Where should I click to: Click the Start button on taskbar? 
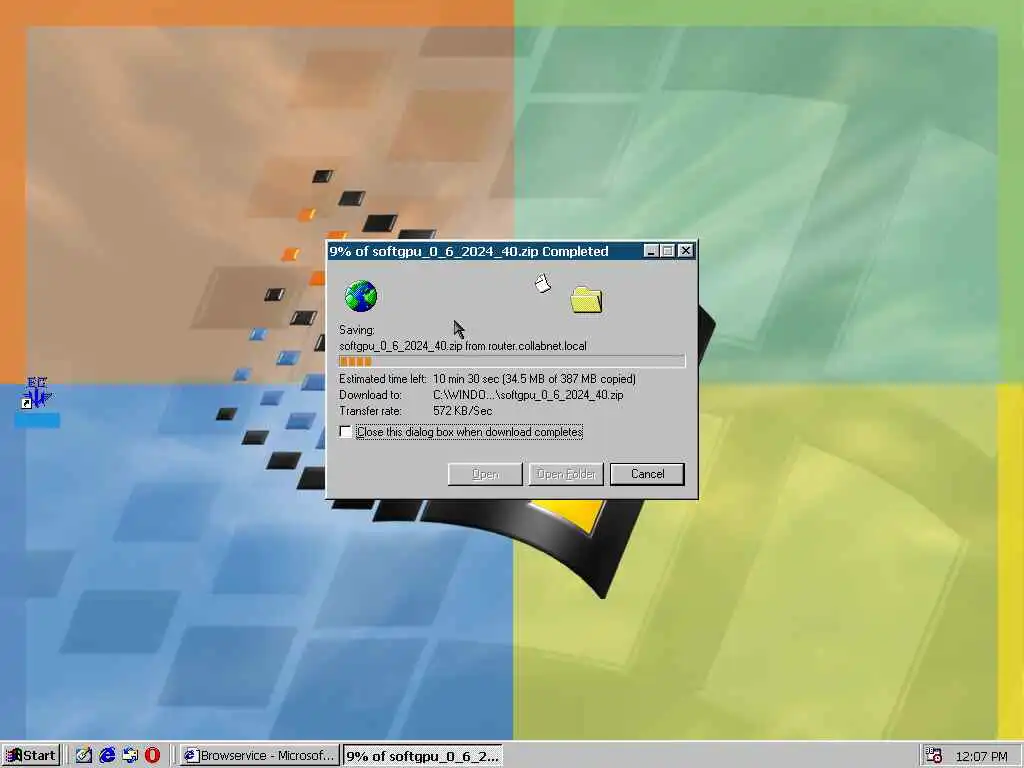coord(31,756)
